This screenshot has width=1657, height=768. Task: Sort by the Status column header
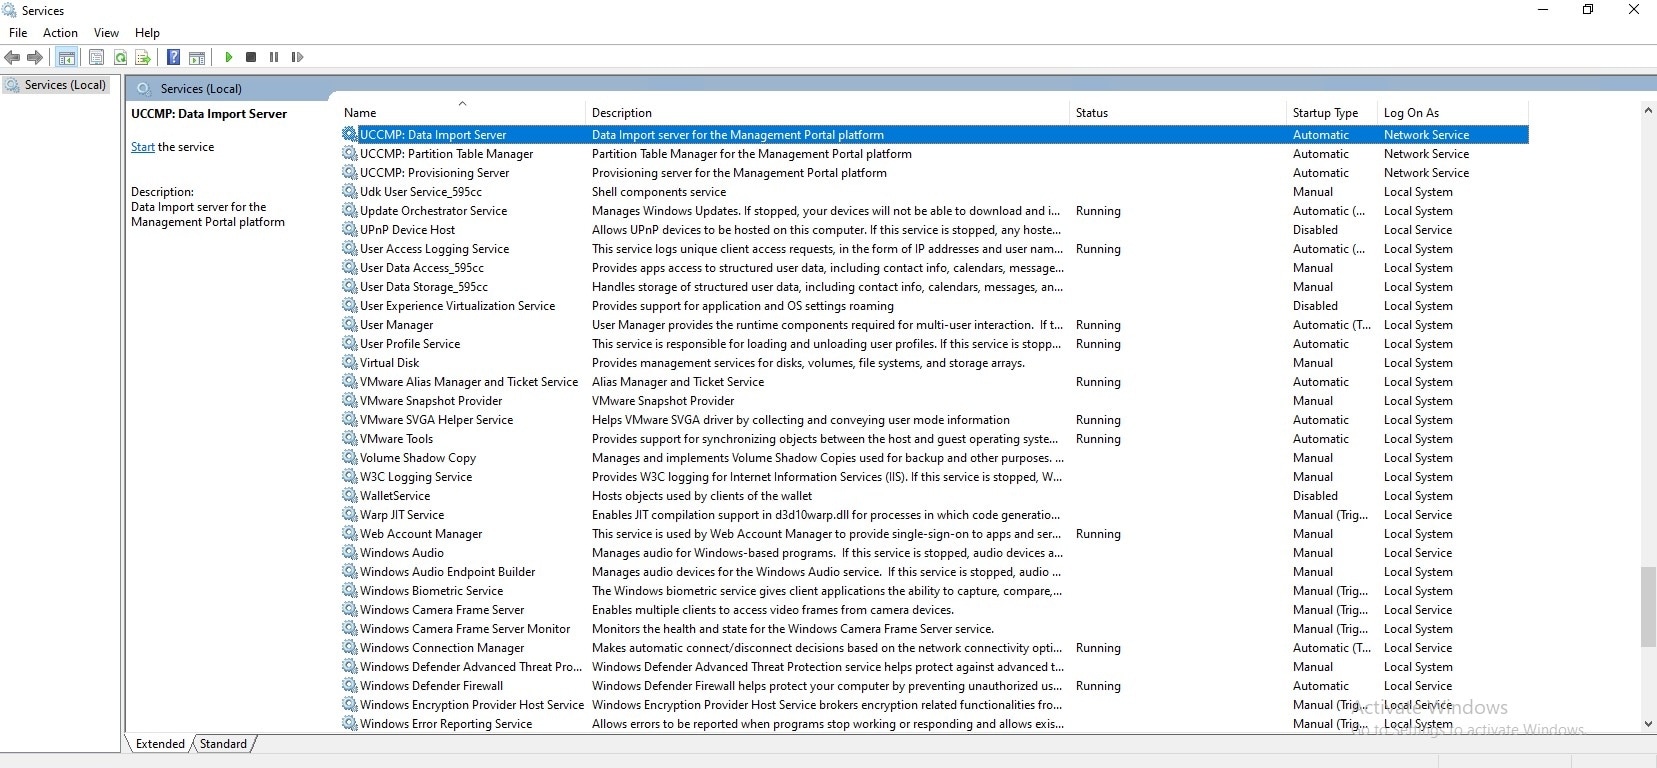click(1179, 113)
